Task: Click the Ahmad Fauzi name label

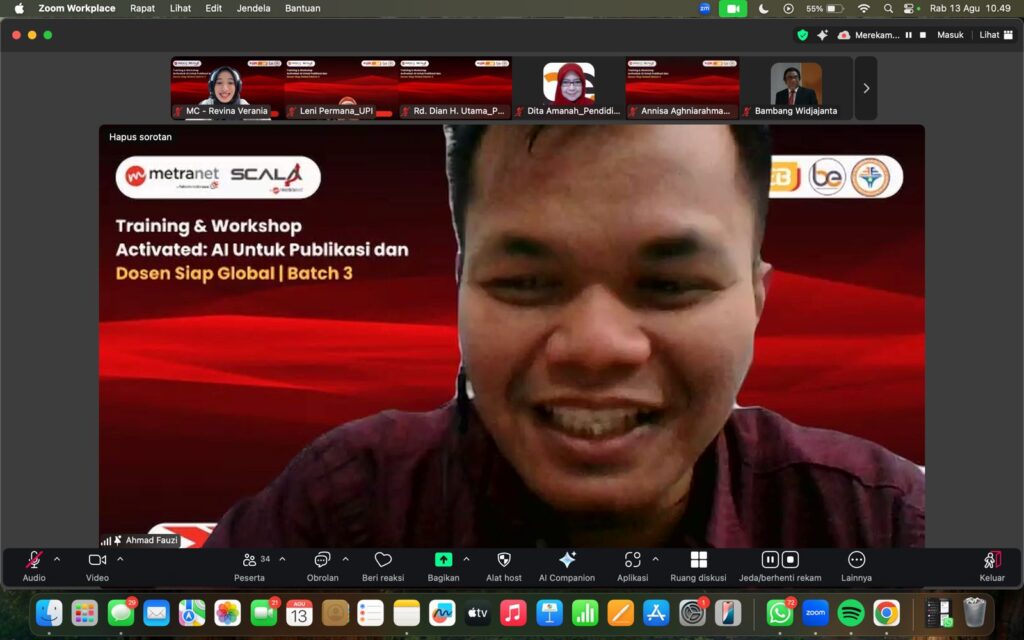Action: 152,540
